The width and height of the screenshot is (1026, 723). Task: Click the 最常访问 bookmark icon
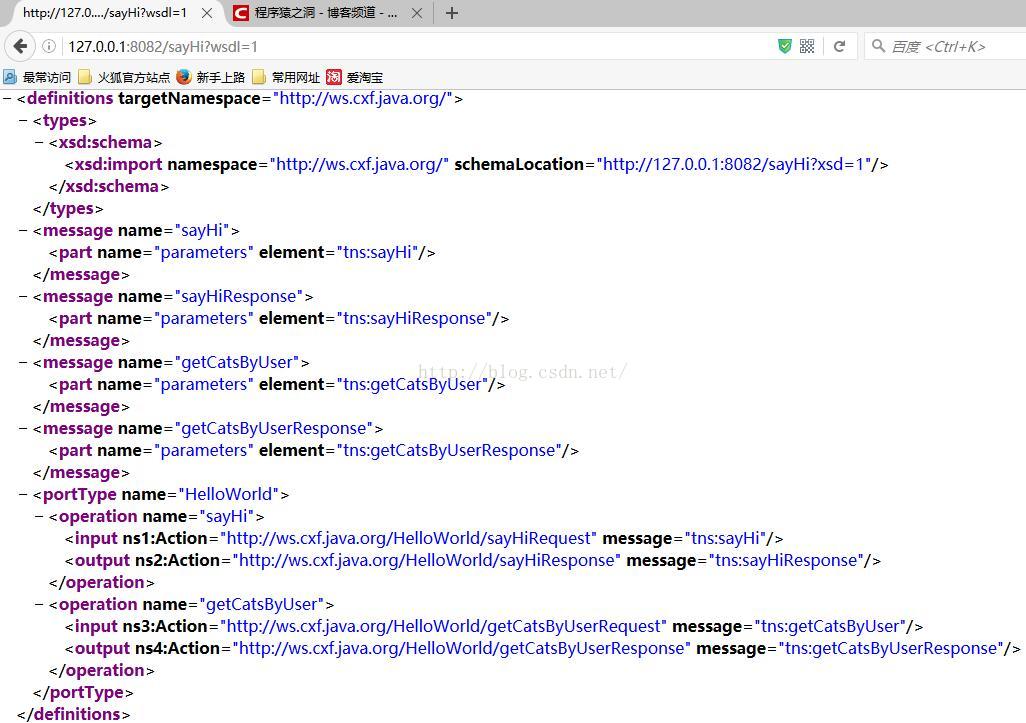[x=10, y=77]
